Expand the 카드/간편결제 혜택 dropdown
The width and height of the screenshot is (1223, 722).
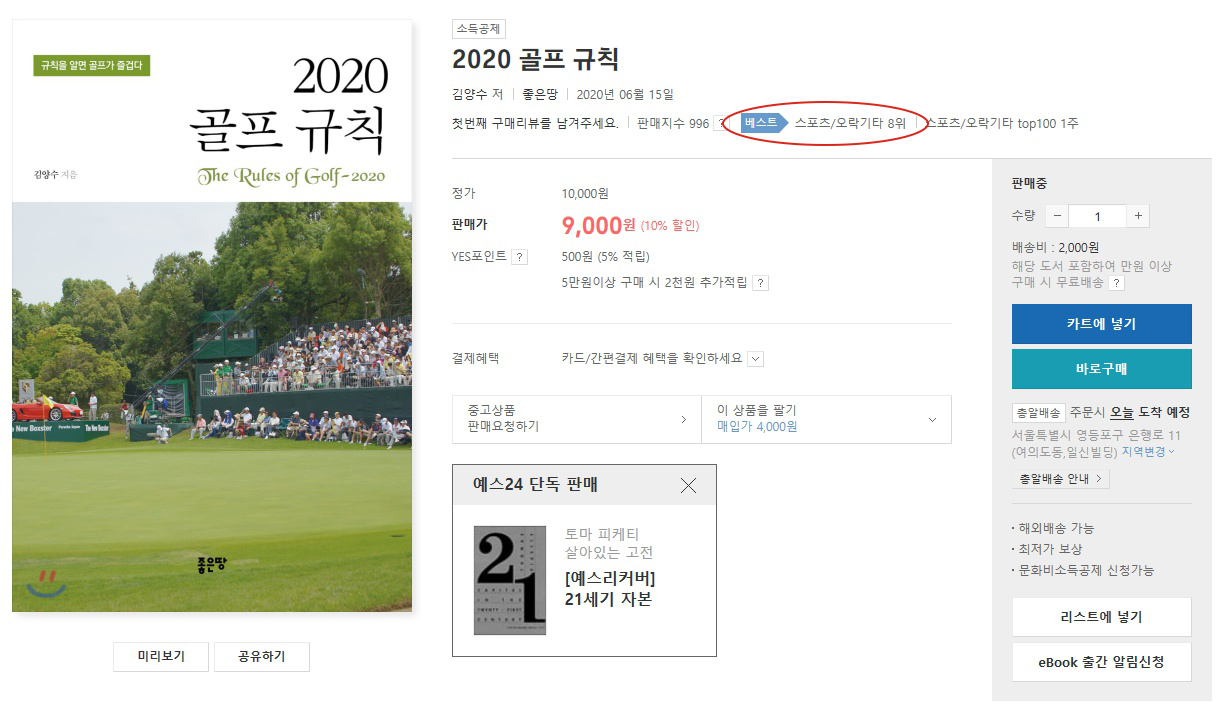click(755, 359)
